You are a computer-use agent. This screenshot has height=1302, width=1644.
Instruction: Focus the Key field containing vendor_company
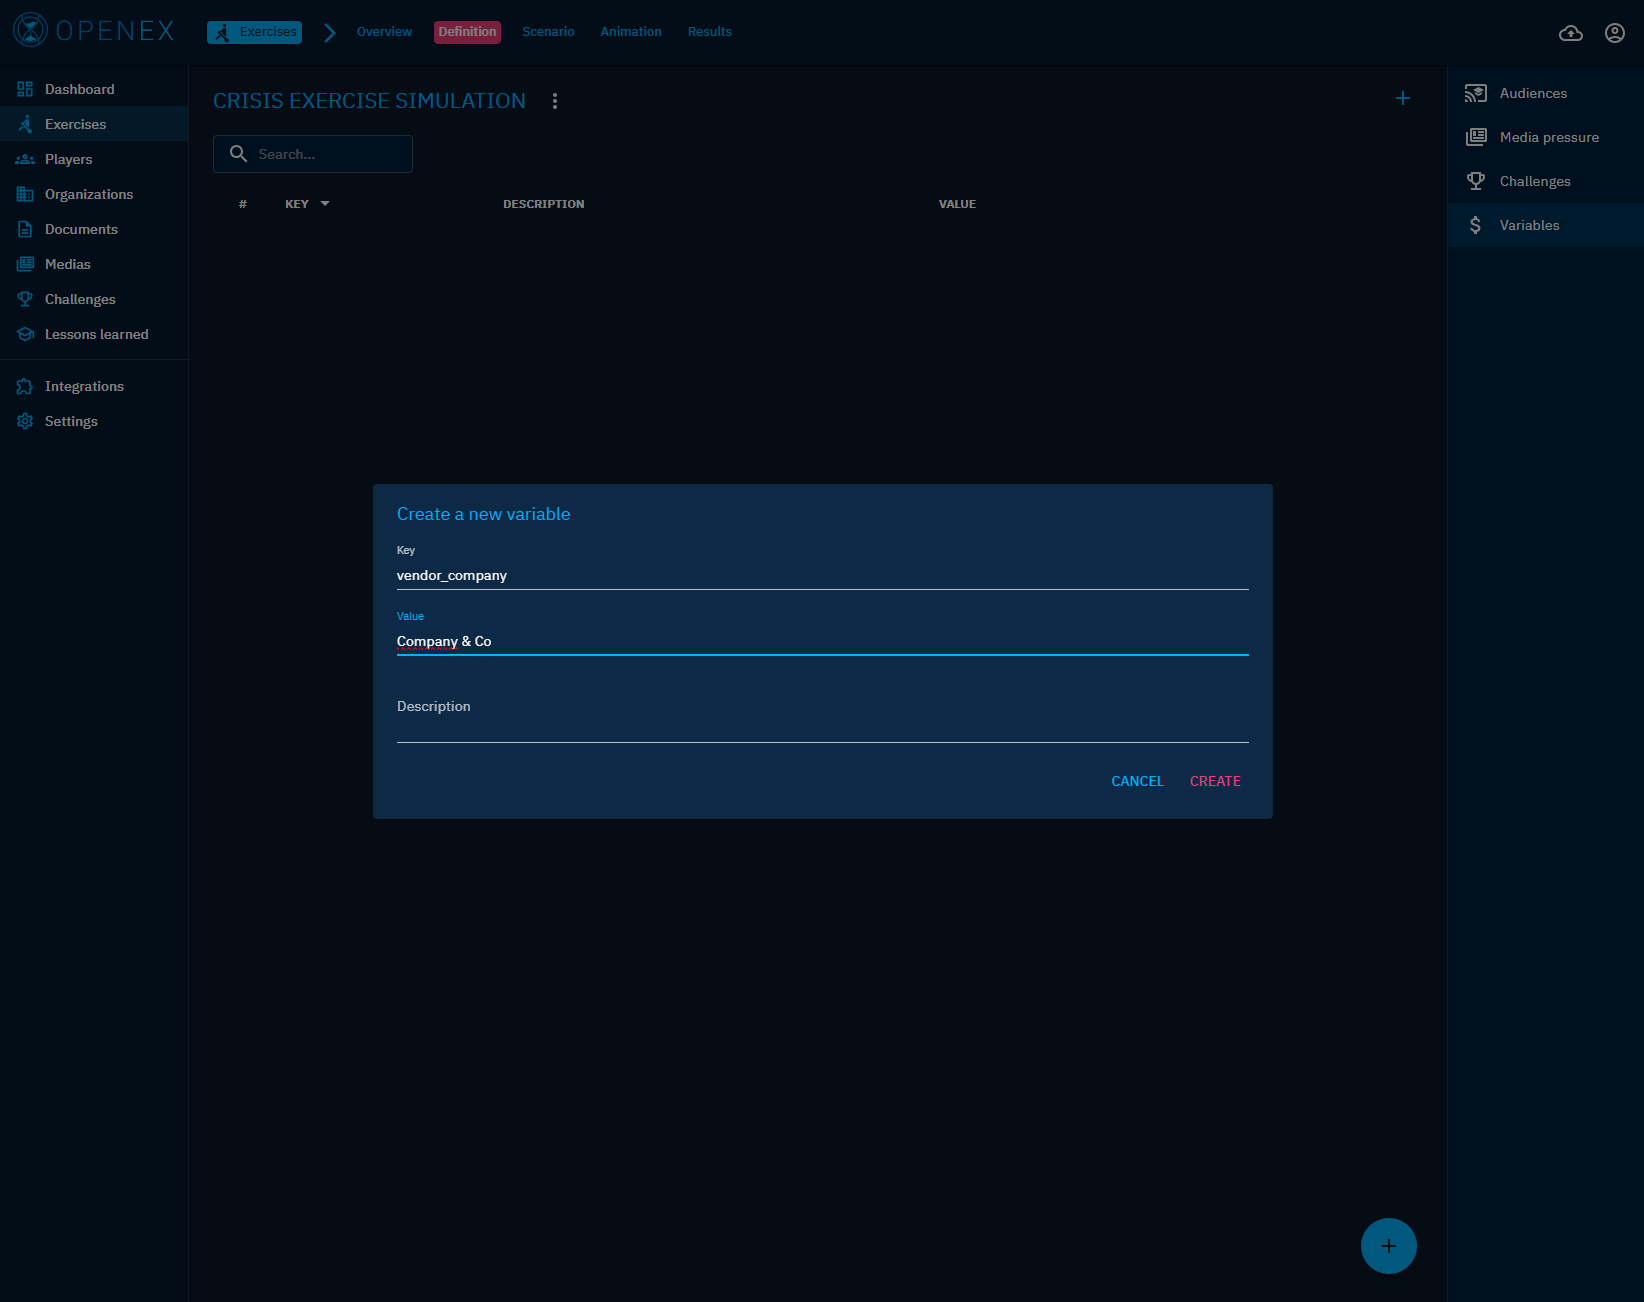[x=822, y=575]
